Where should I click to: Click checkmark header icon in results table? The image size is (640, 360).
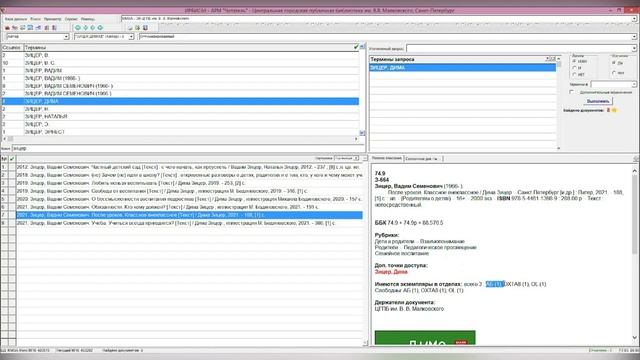point(12,159)
